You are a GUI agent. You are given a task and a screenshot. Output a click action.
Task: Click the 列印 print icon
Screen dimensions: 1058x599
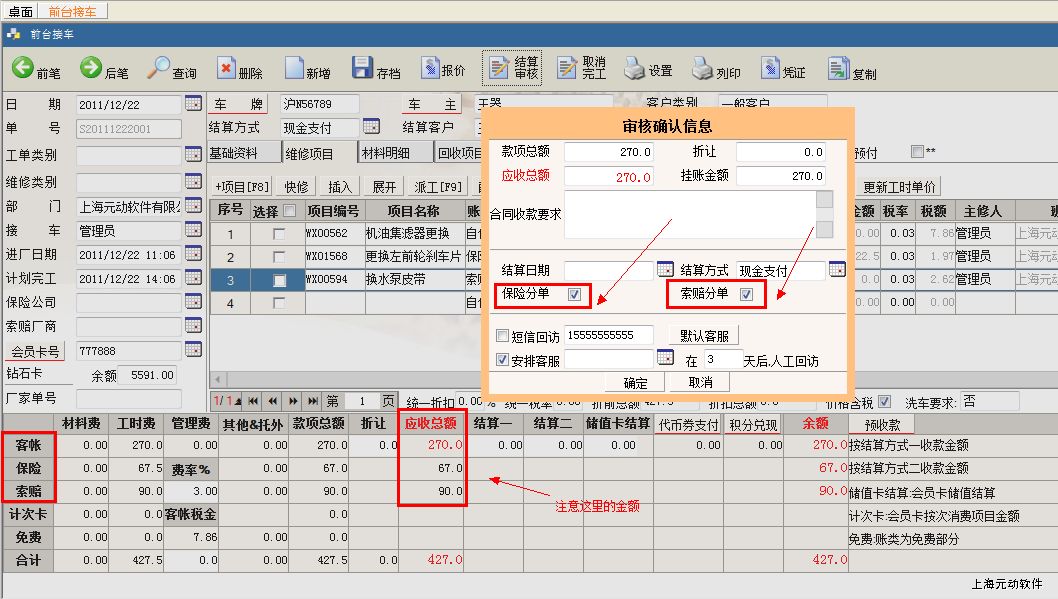tap(700, 68)
